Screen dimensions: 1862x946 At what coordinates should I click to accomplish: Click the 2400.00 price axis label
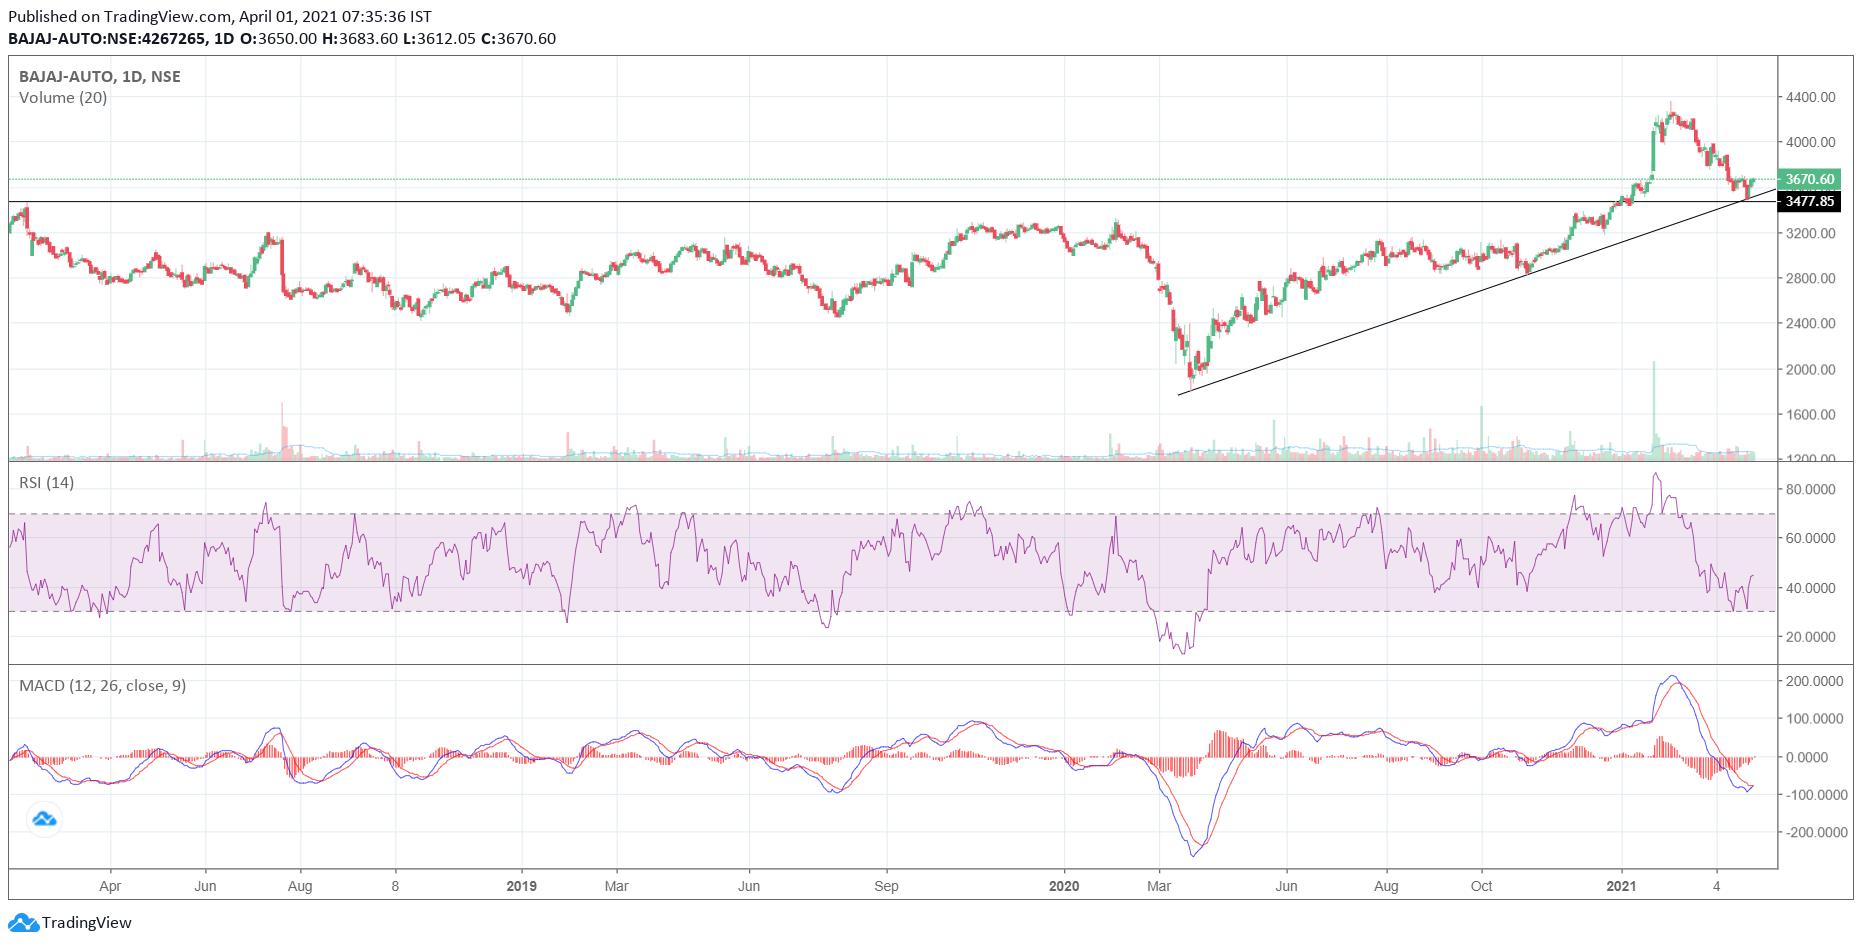[1811, 323]
